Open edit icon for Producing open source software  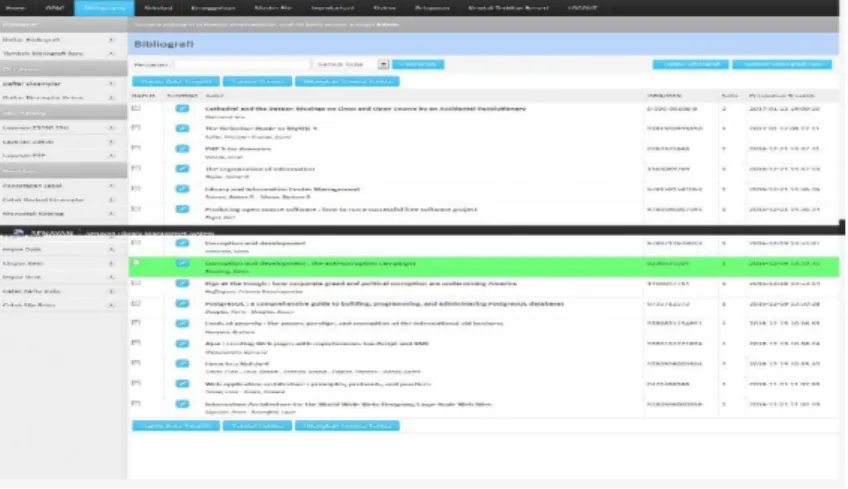182,209
